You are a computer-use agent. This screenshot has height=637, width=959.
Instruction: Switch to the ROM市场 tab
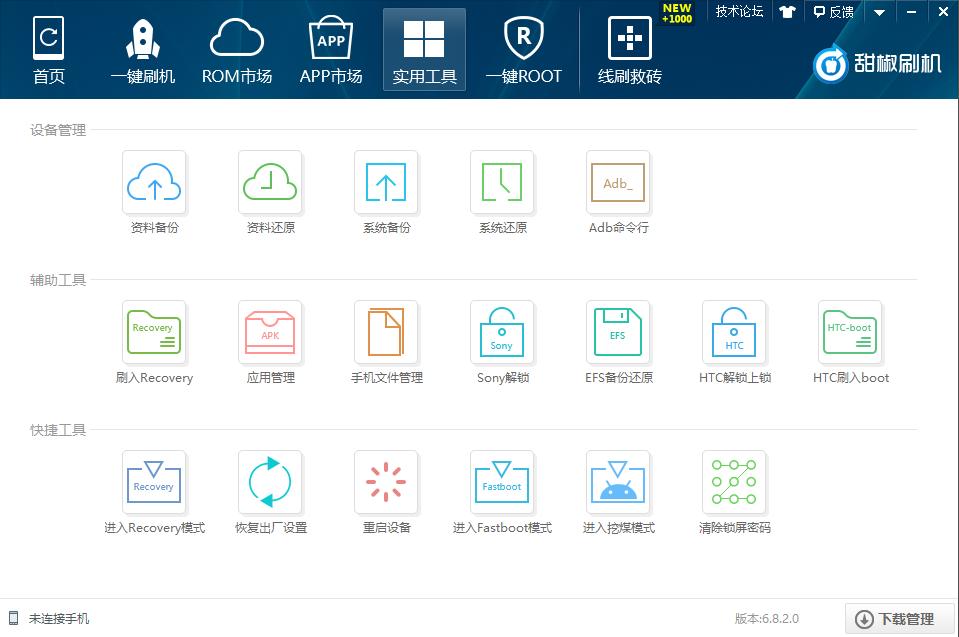[x=237, y=50]
